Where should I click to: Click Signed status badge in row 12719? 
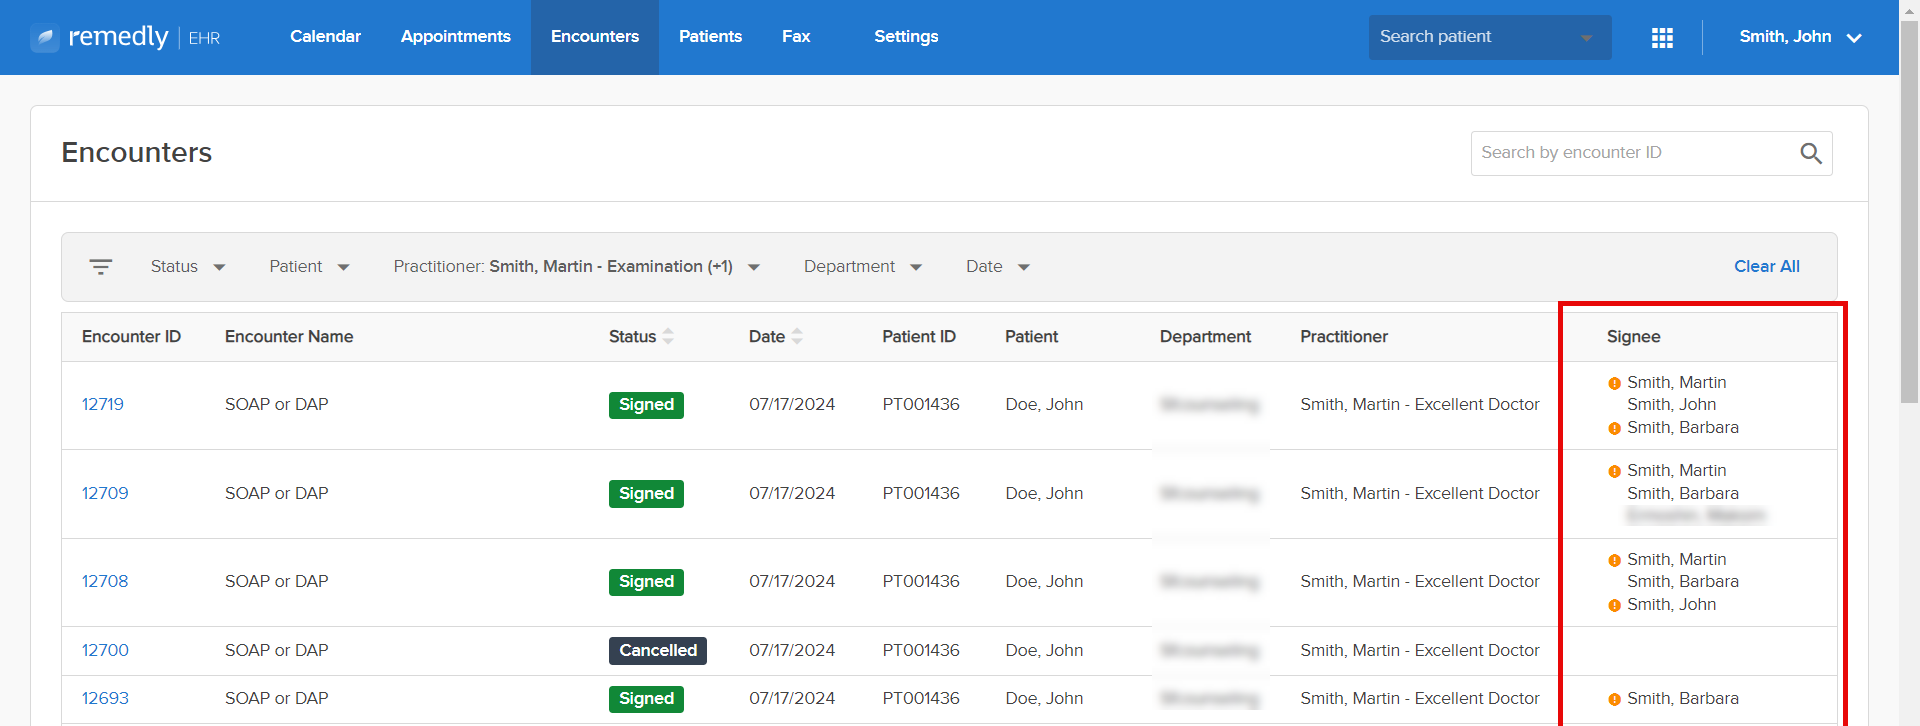pos(646,405)
